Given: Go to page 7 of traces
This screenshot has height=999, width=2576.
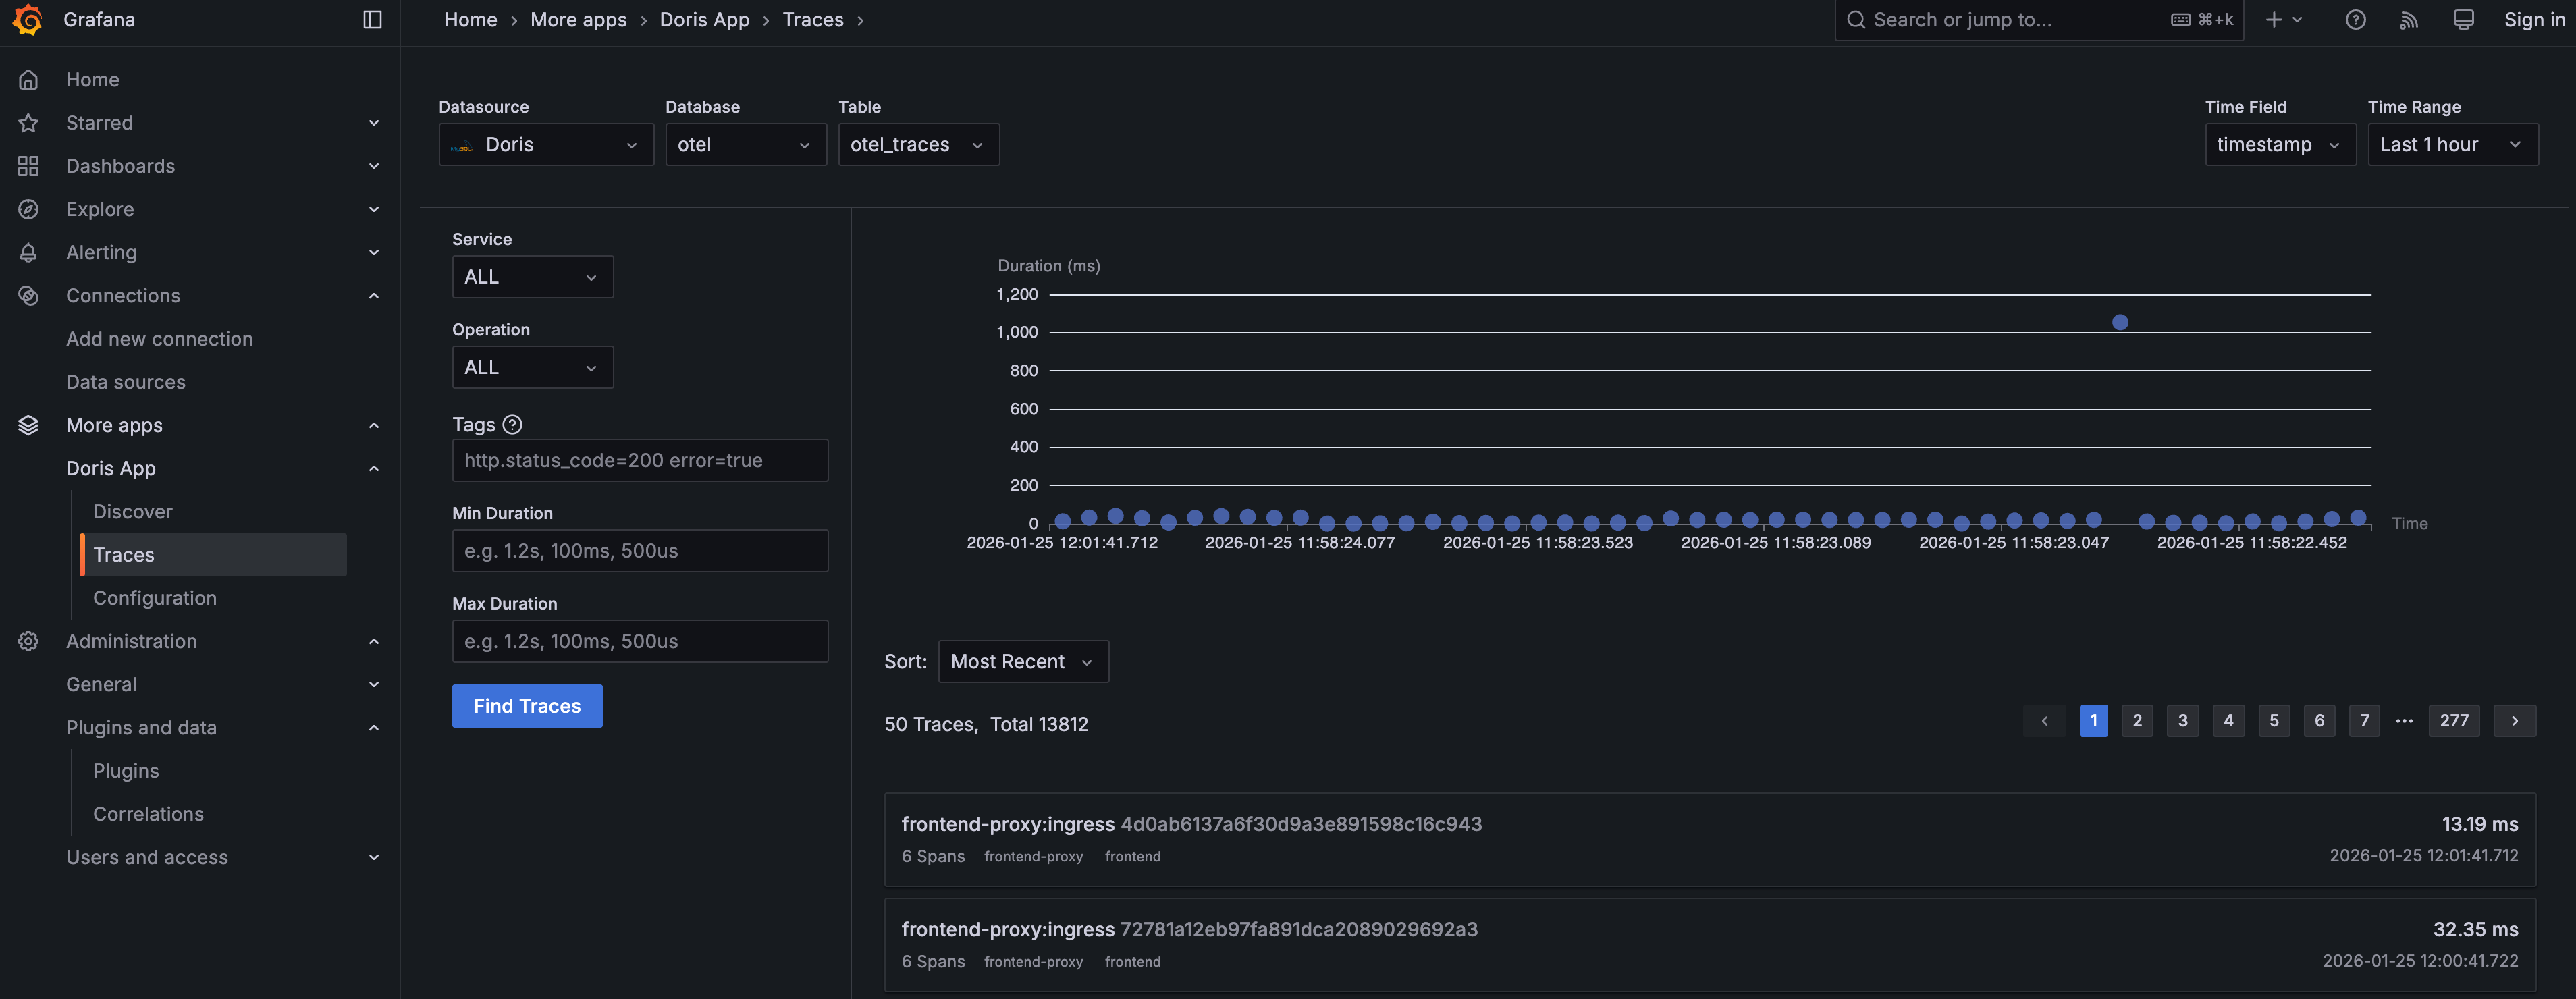Looking at the screenshot, I should 2364,721.
